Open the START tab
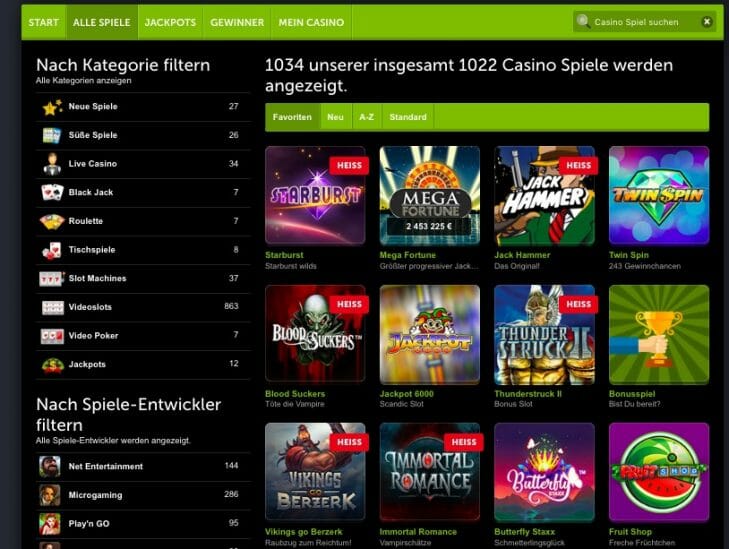The image size is (729, 549). [x=44, y=22]
